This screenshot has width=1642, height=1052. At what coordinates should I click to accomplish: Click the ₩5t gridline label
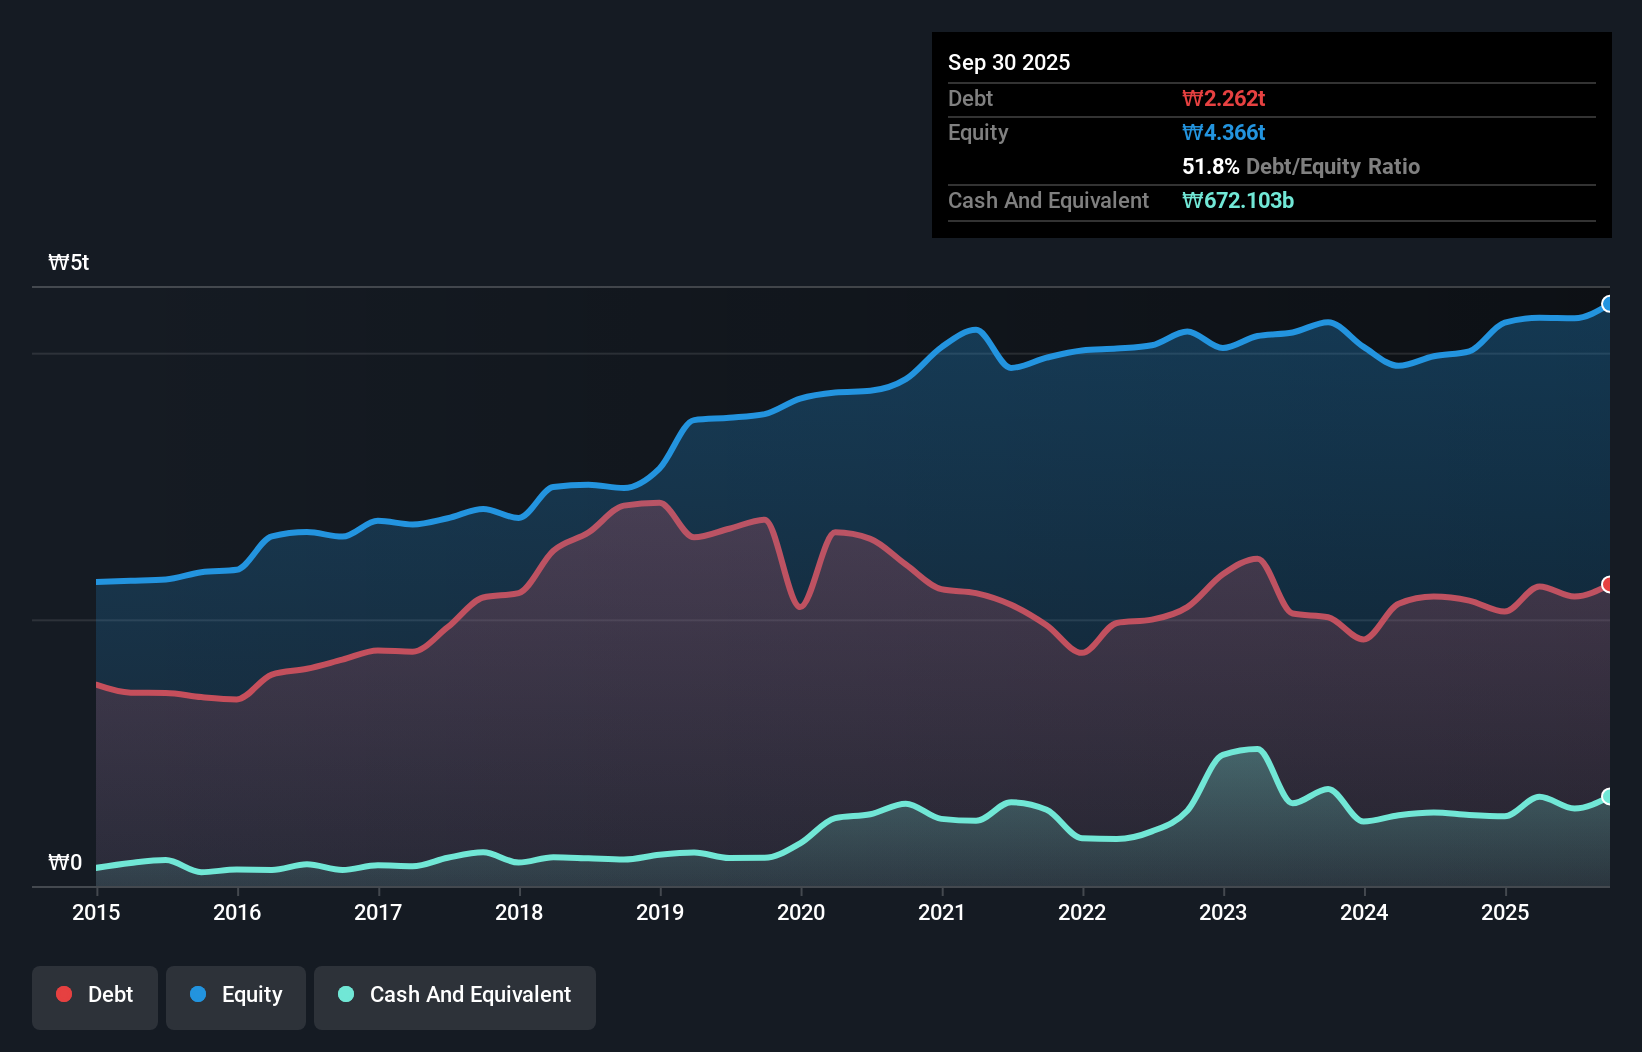[x=67, y=262]
